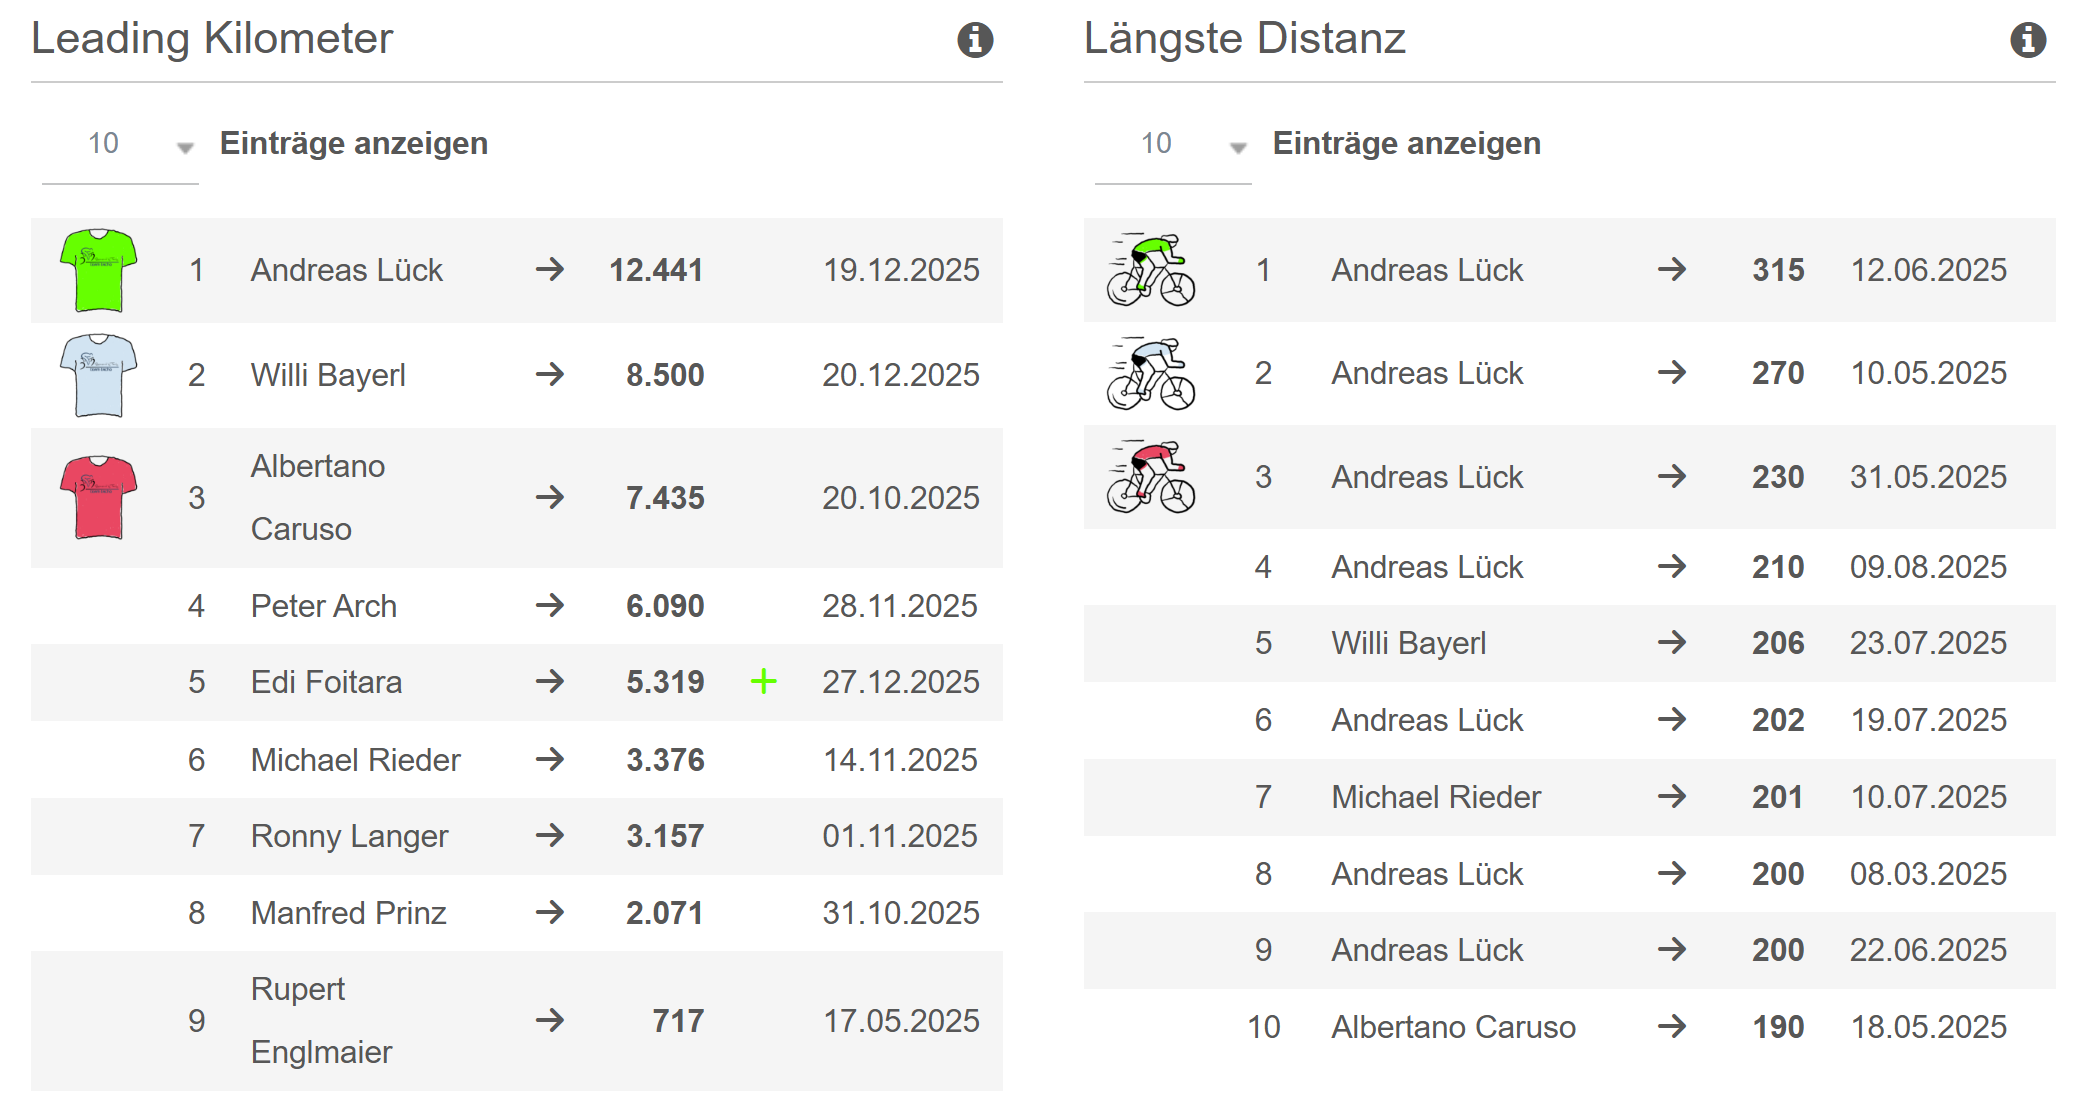
Task: Click Rupert Englmaier name entry
Action: 320,1020
